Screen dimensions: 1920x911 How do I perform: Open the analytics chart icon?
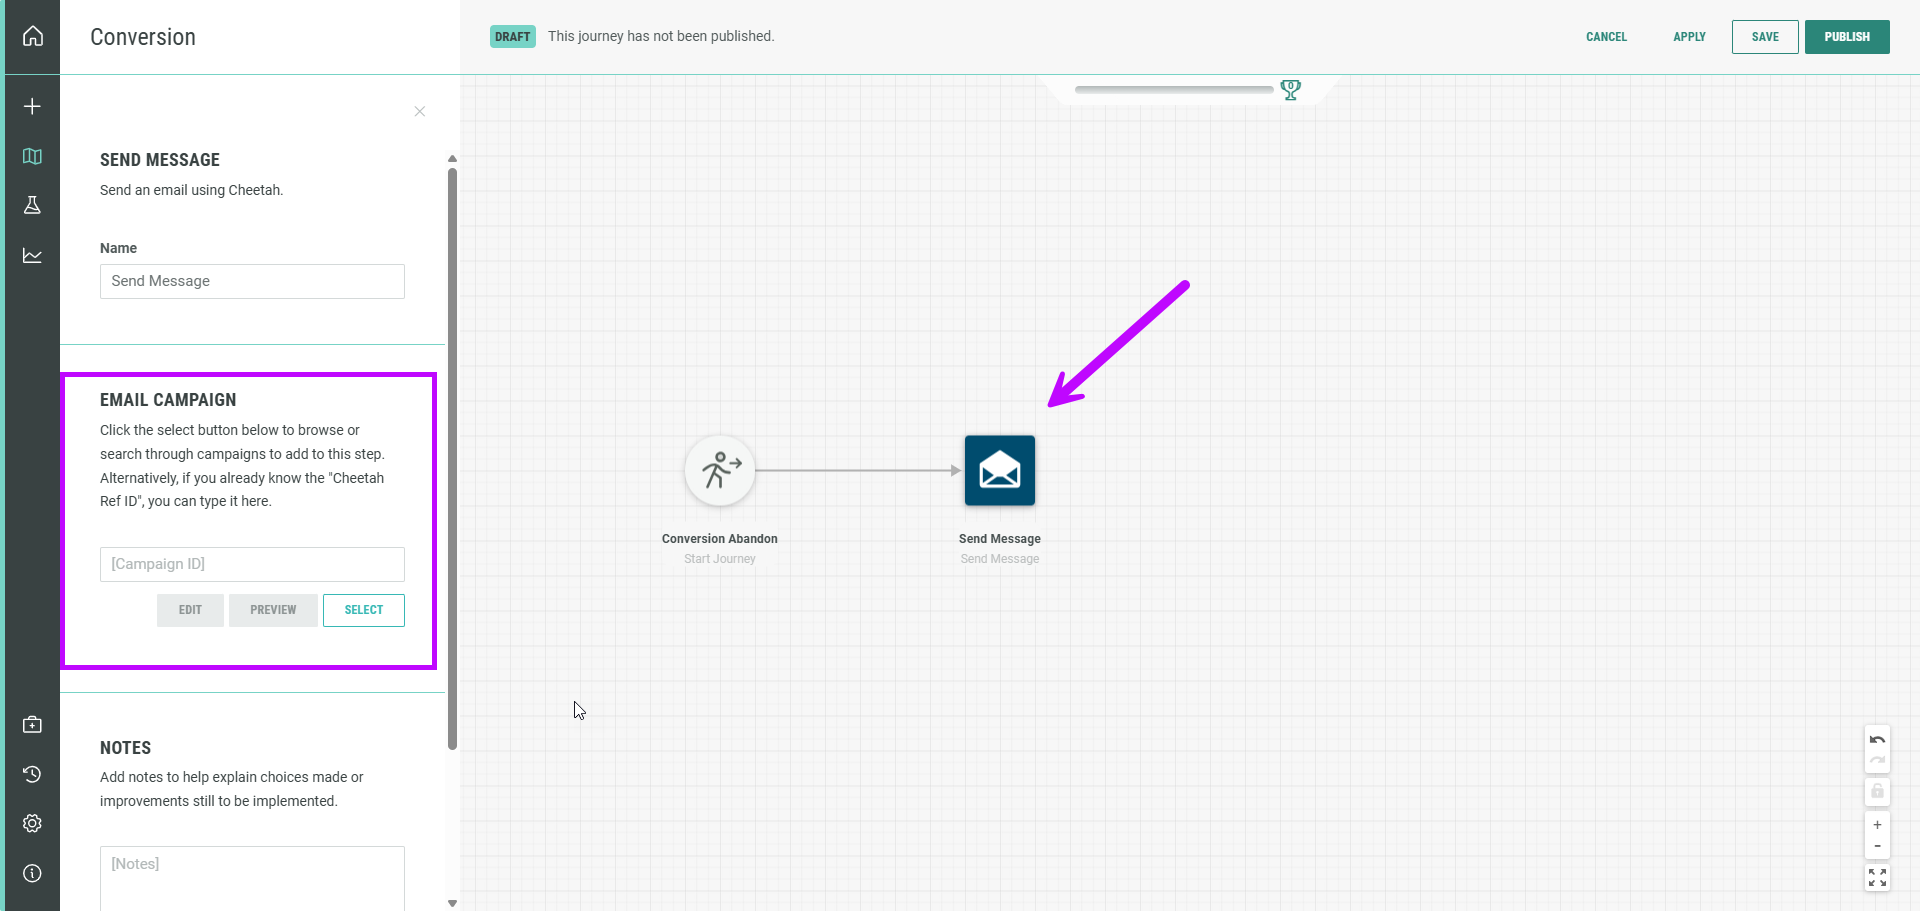(32, 256)
